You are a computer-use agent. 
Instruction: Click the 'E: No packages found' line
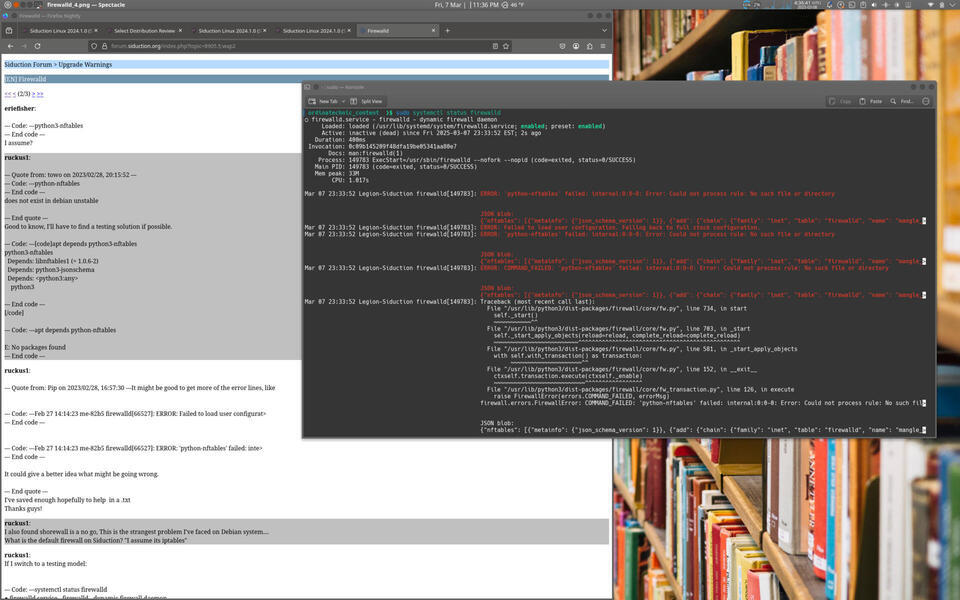[x=35, y=347]
